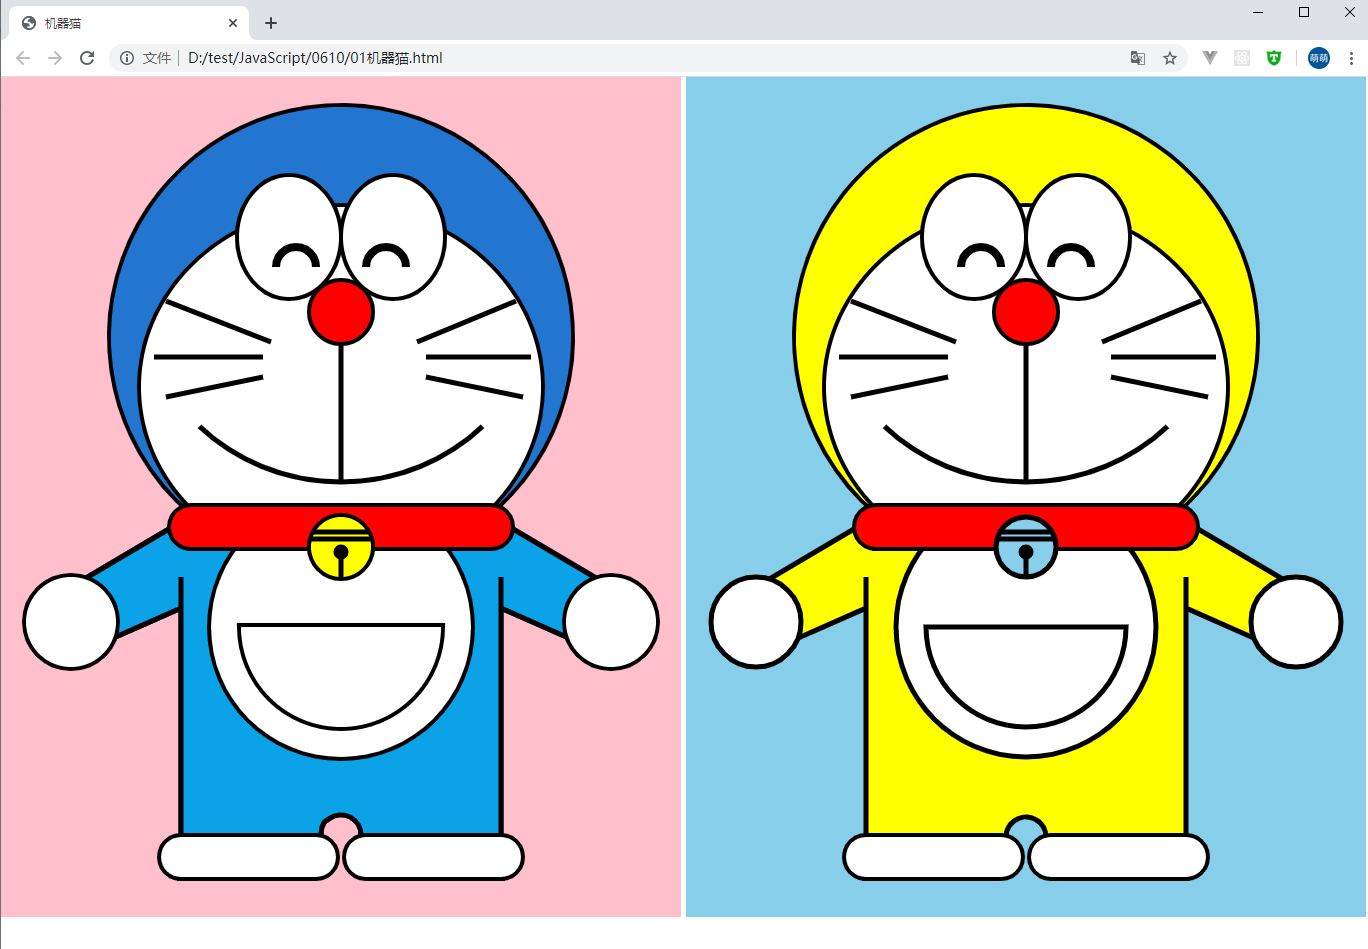Click the green shield extension icon
This screenshot has width=1368, height=949.
pos(1274,58)
